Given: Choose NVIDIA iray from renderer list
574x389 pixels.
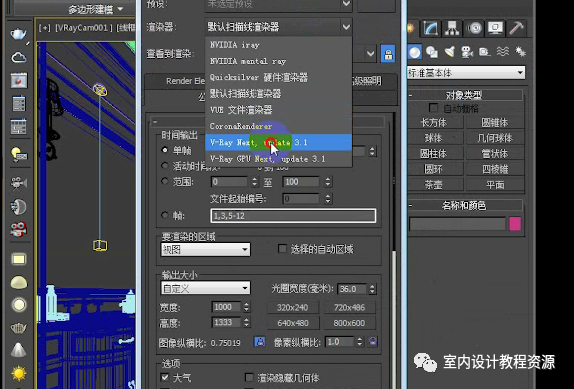Looking at the screenshot, I should coord(278,45).
